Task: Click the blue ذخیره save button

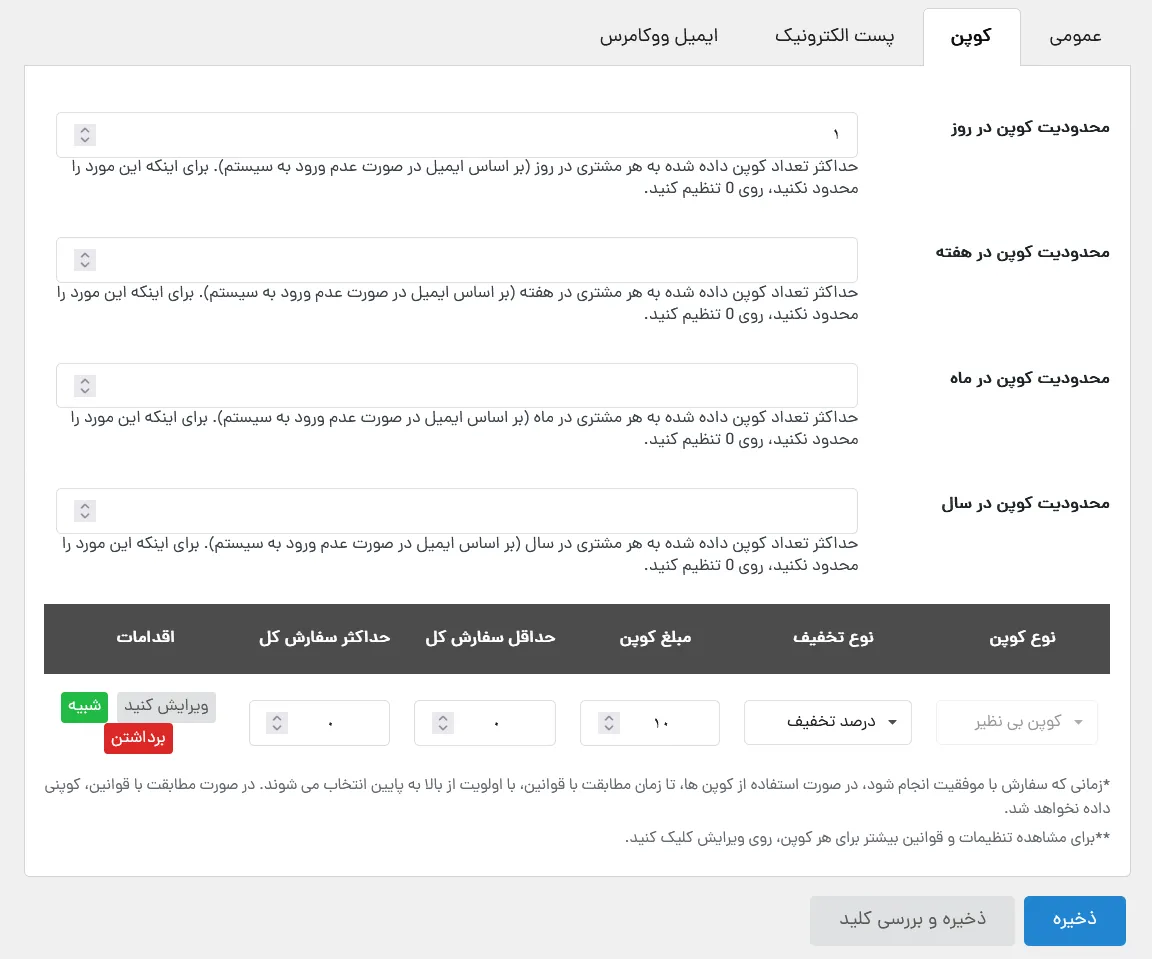Action: tap(1074, 920)
